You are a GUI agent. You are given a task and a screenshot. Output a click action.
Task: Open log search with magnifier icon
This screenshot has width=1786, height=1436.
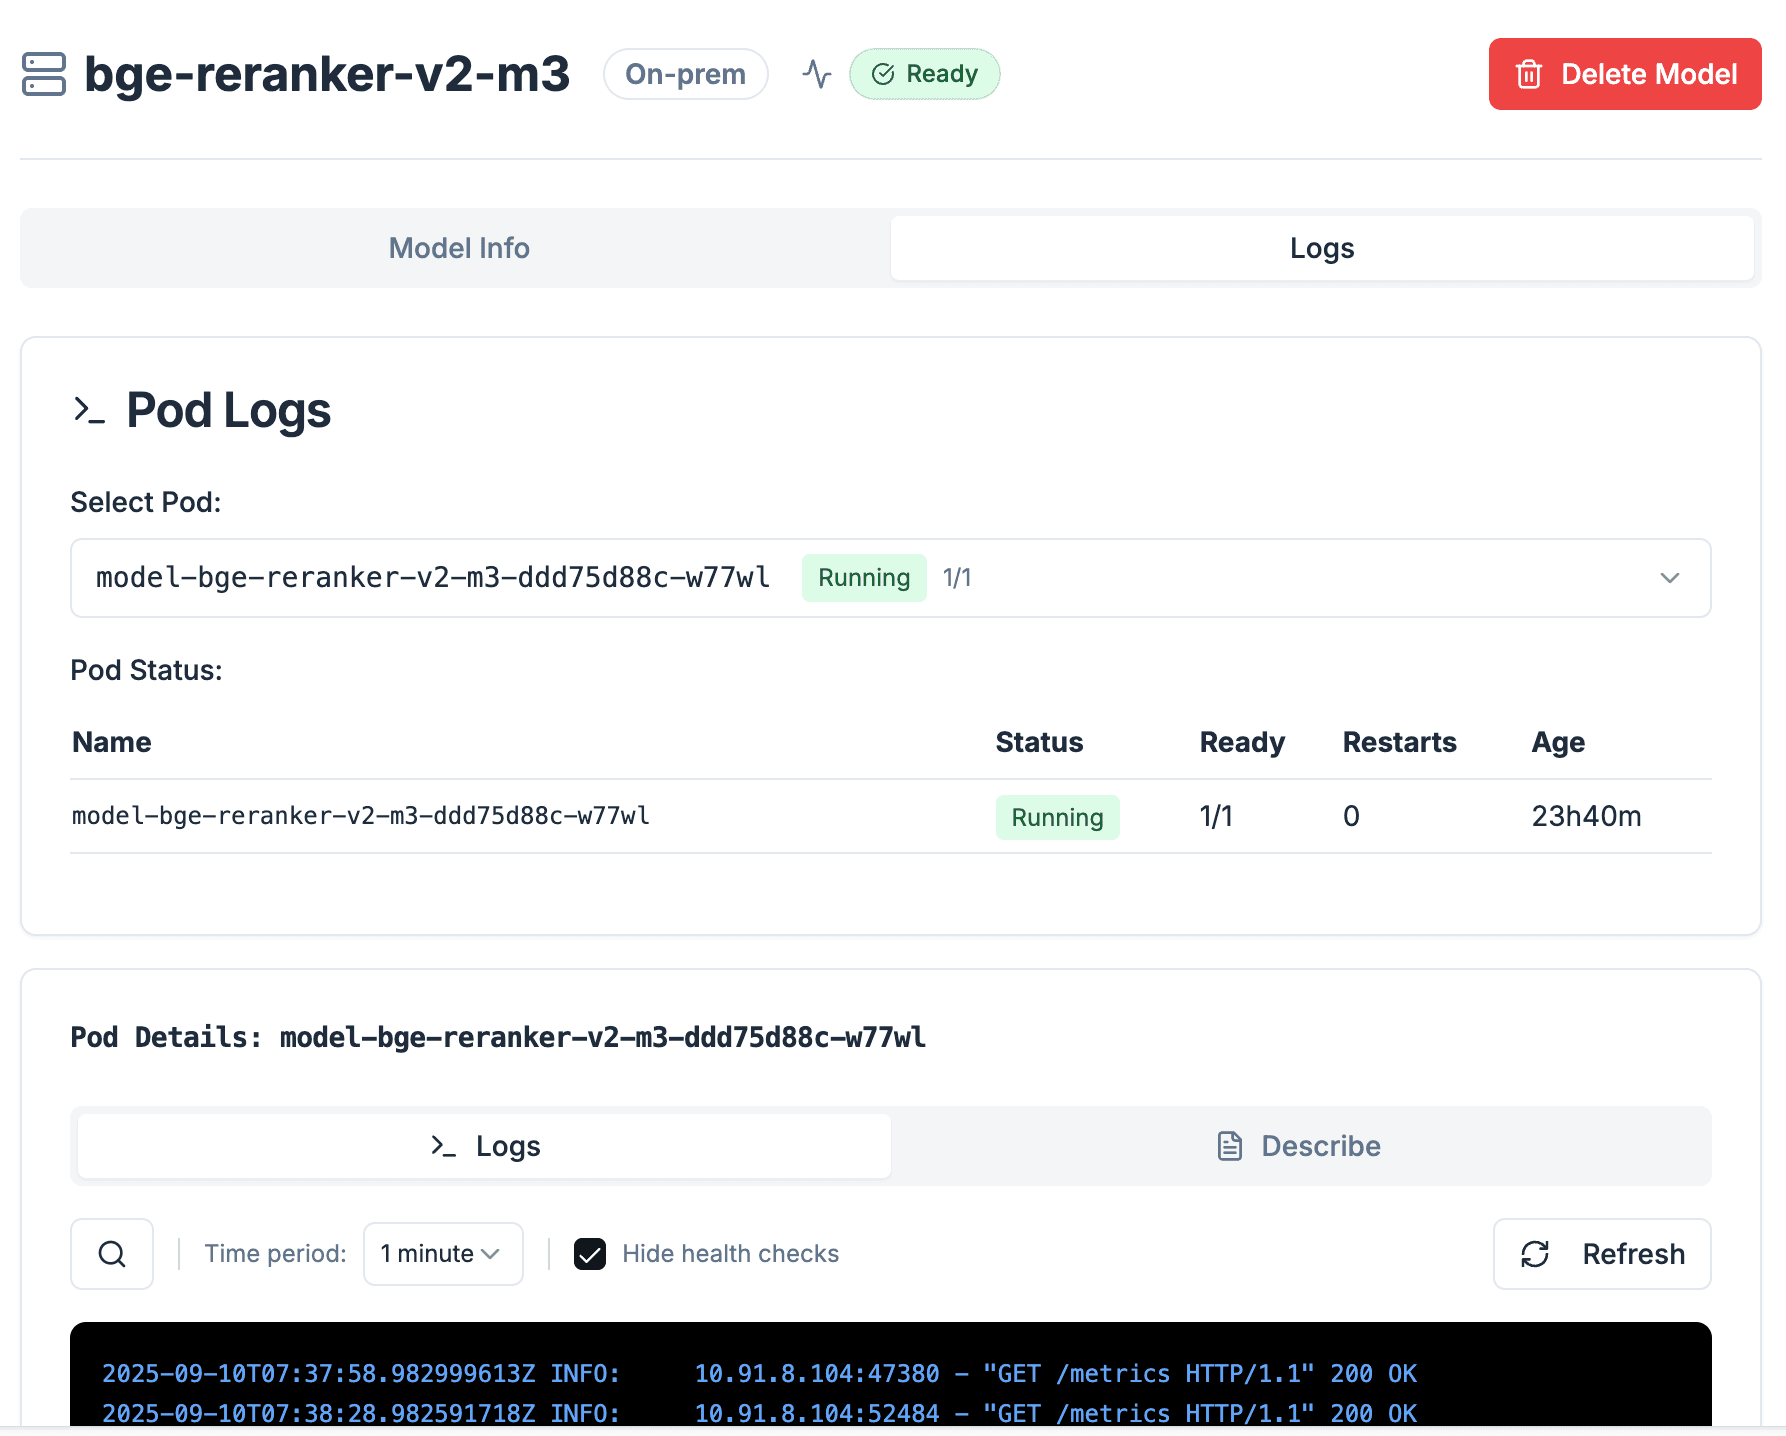point(112,1254)
